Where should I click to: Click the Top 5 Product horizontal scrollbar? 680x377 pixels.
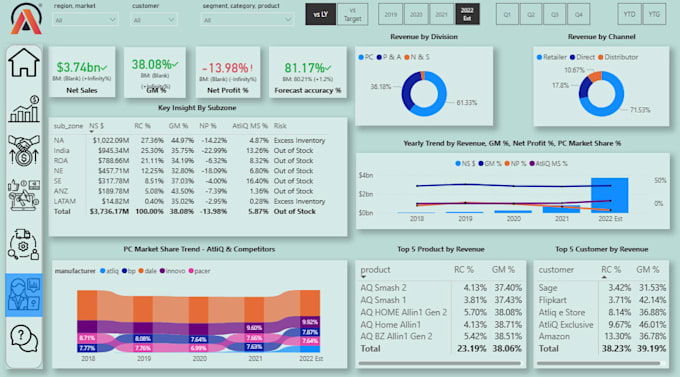[x=440, y=364]
